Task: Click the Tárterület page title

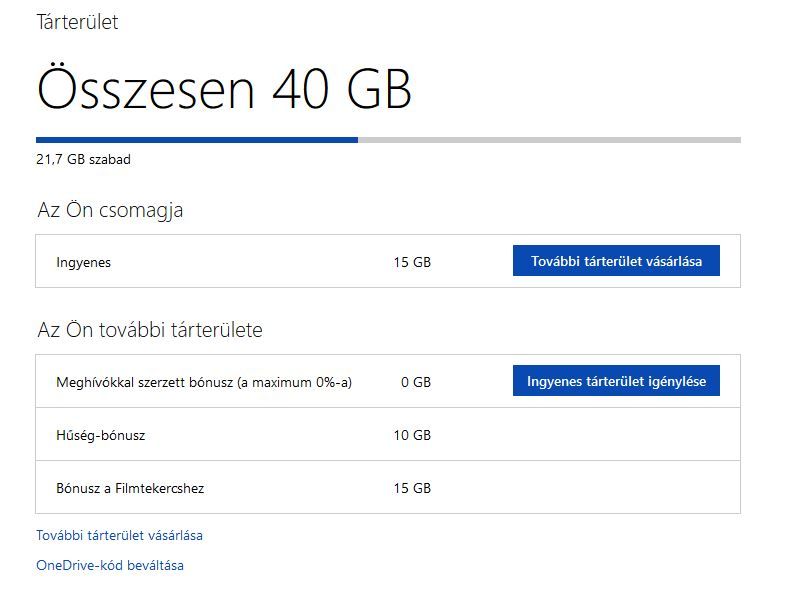Action: [x=77, y=22]
